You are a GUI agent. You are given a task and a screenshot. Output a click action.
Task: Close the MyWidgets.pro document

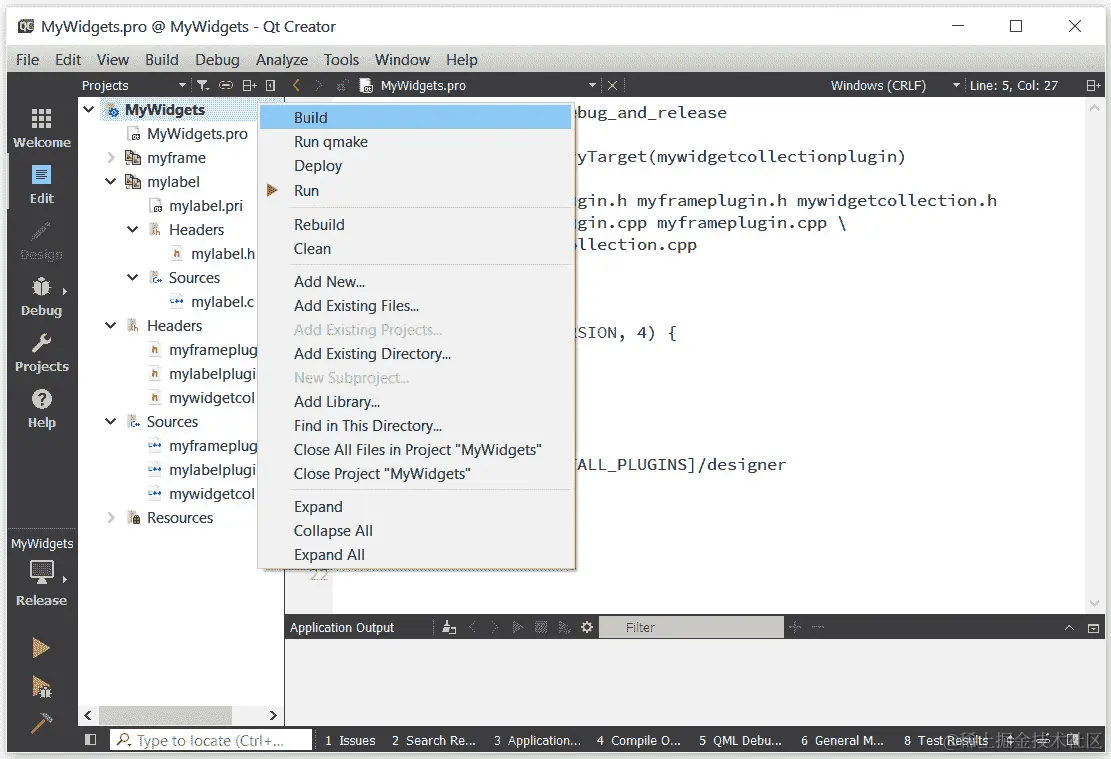tap(612, 85)
